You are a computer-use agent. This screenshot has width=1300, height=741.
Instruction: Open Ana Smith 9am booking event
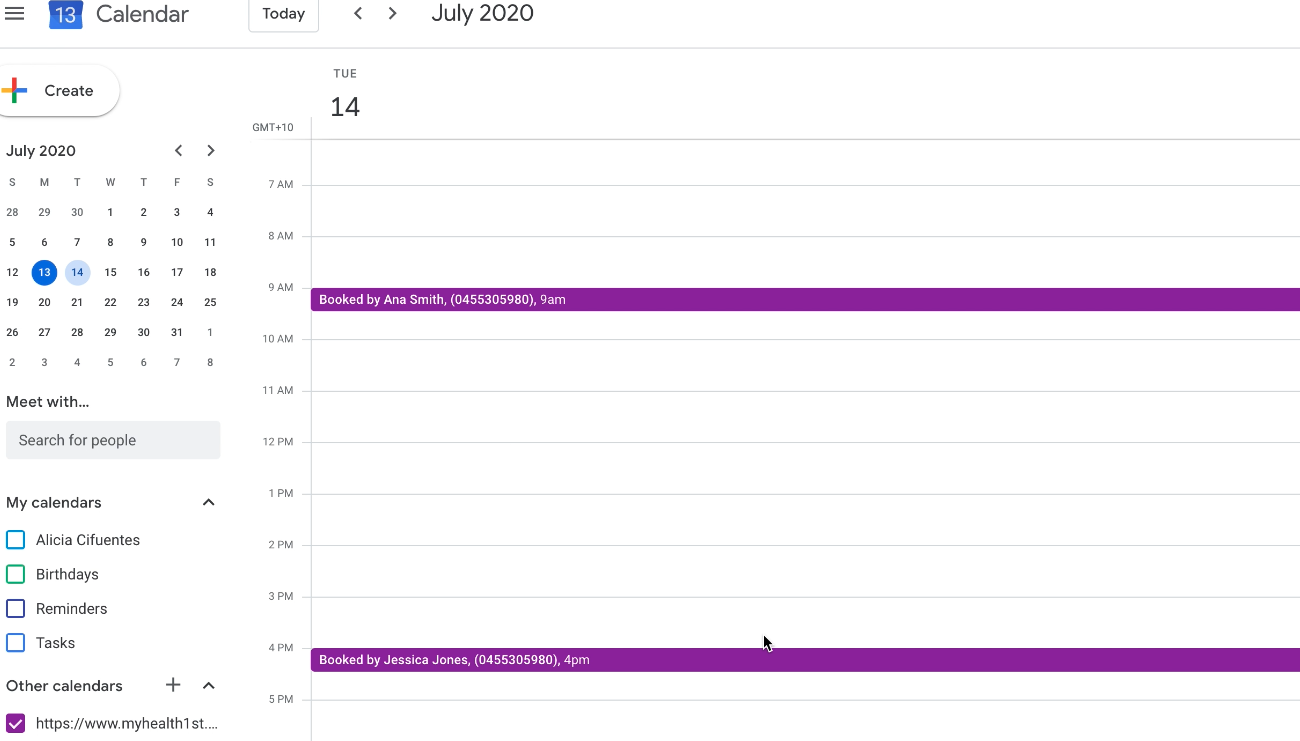[700, 299]
